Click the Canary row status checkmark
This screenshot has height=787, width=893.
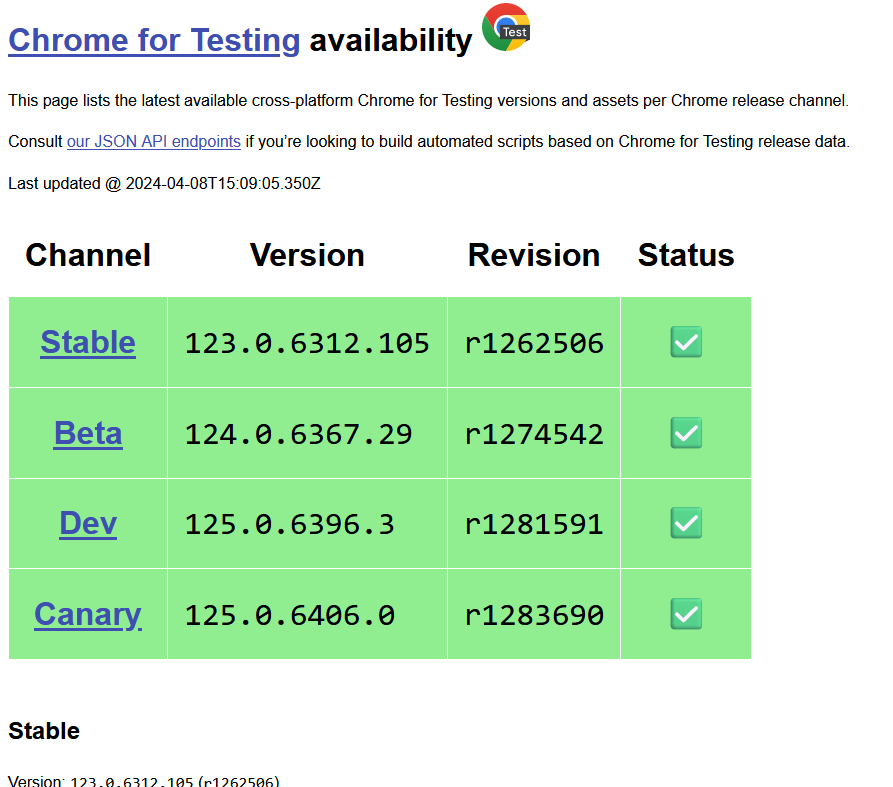click(x=686, y=614)
